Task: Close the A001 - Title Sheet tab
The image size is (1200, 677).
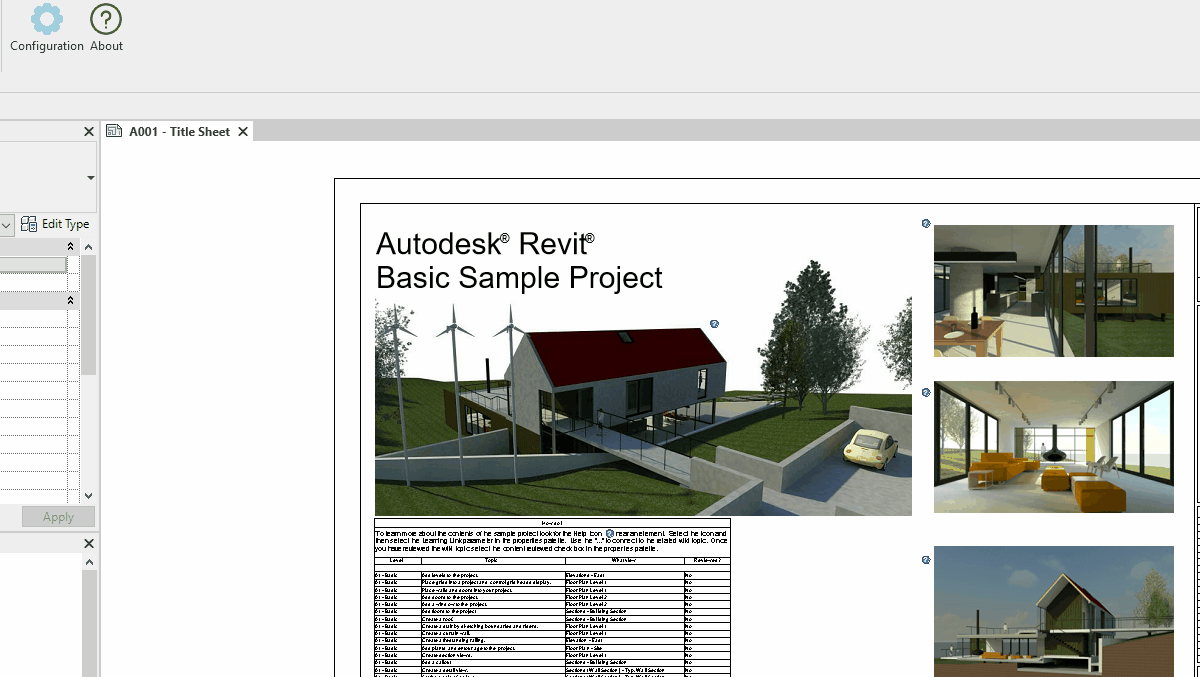Action: tap(243, 132)
